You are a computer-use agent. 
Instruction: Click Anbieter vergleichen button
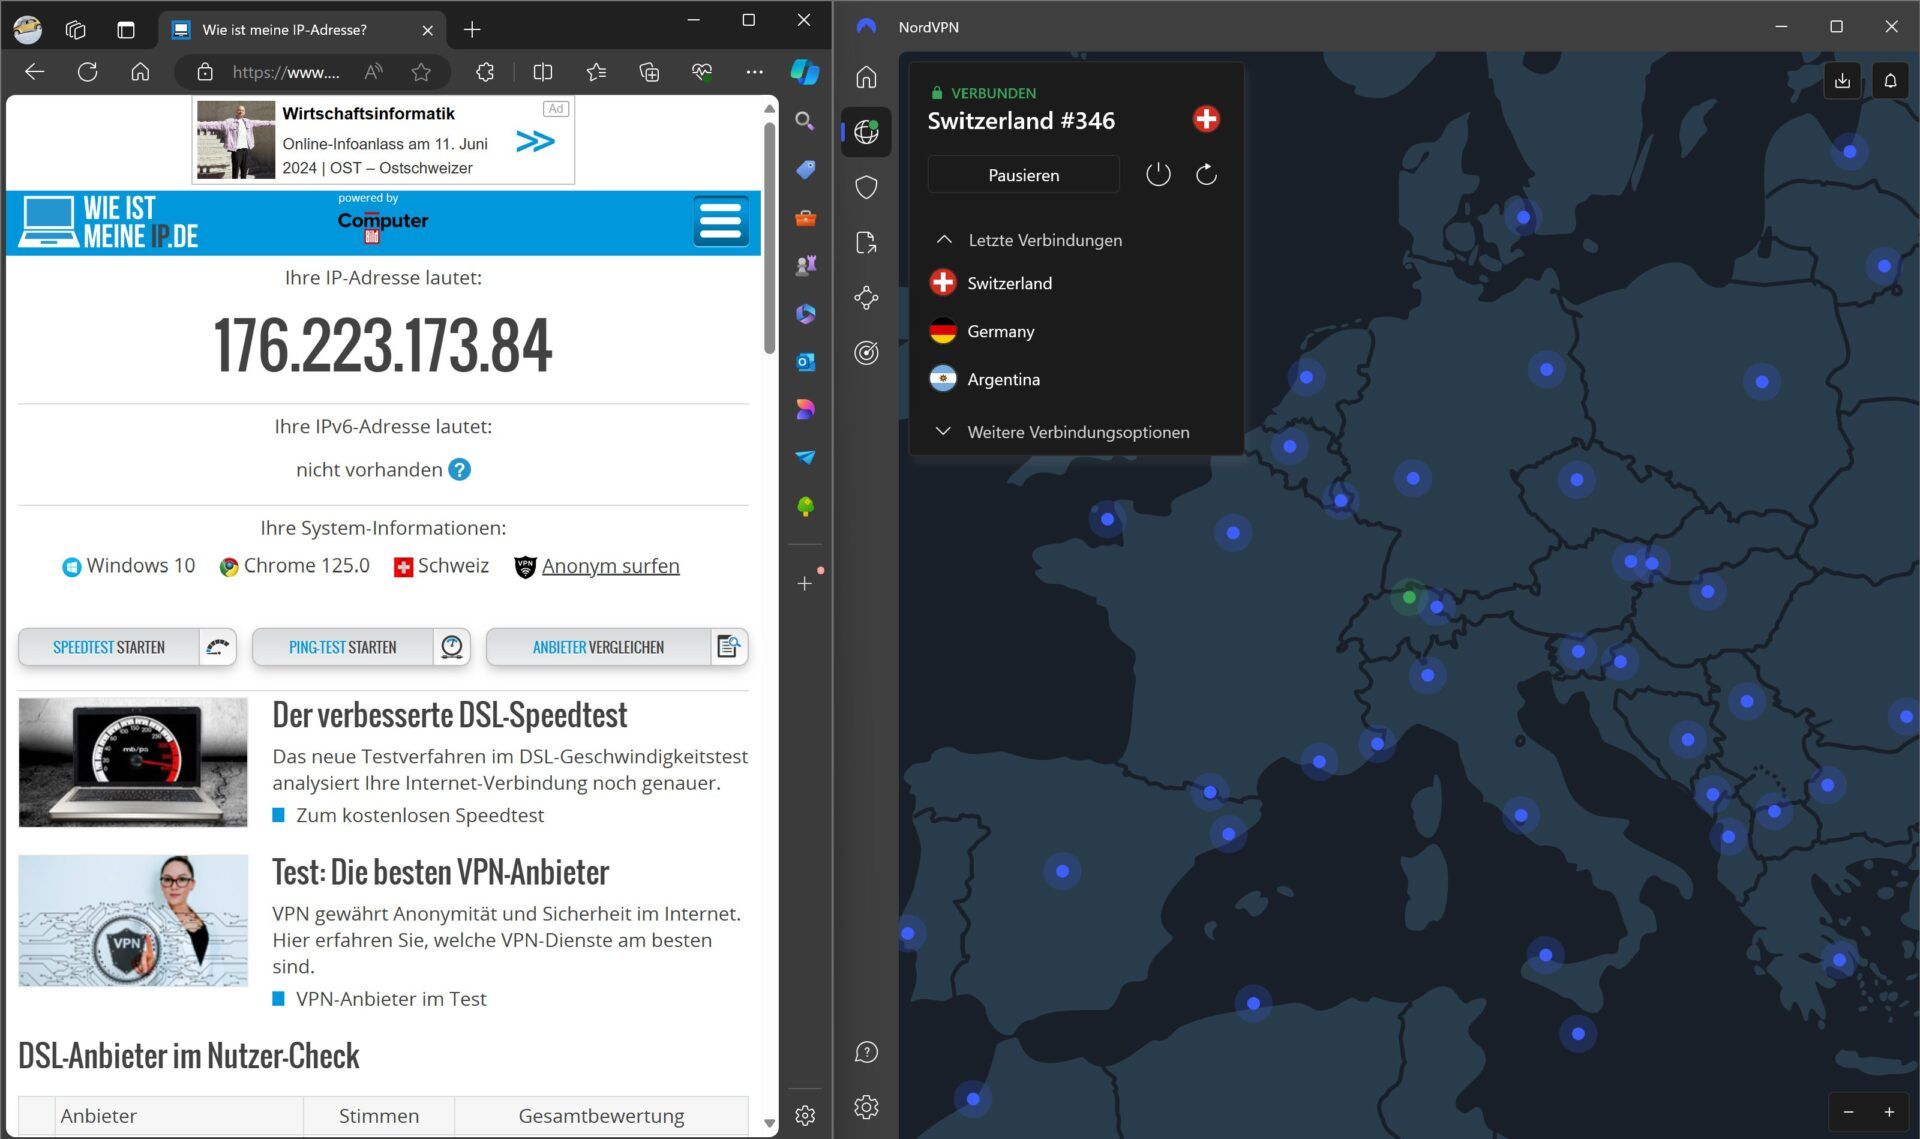click(617, 647)
